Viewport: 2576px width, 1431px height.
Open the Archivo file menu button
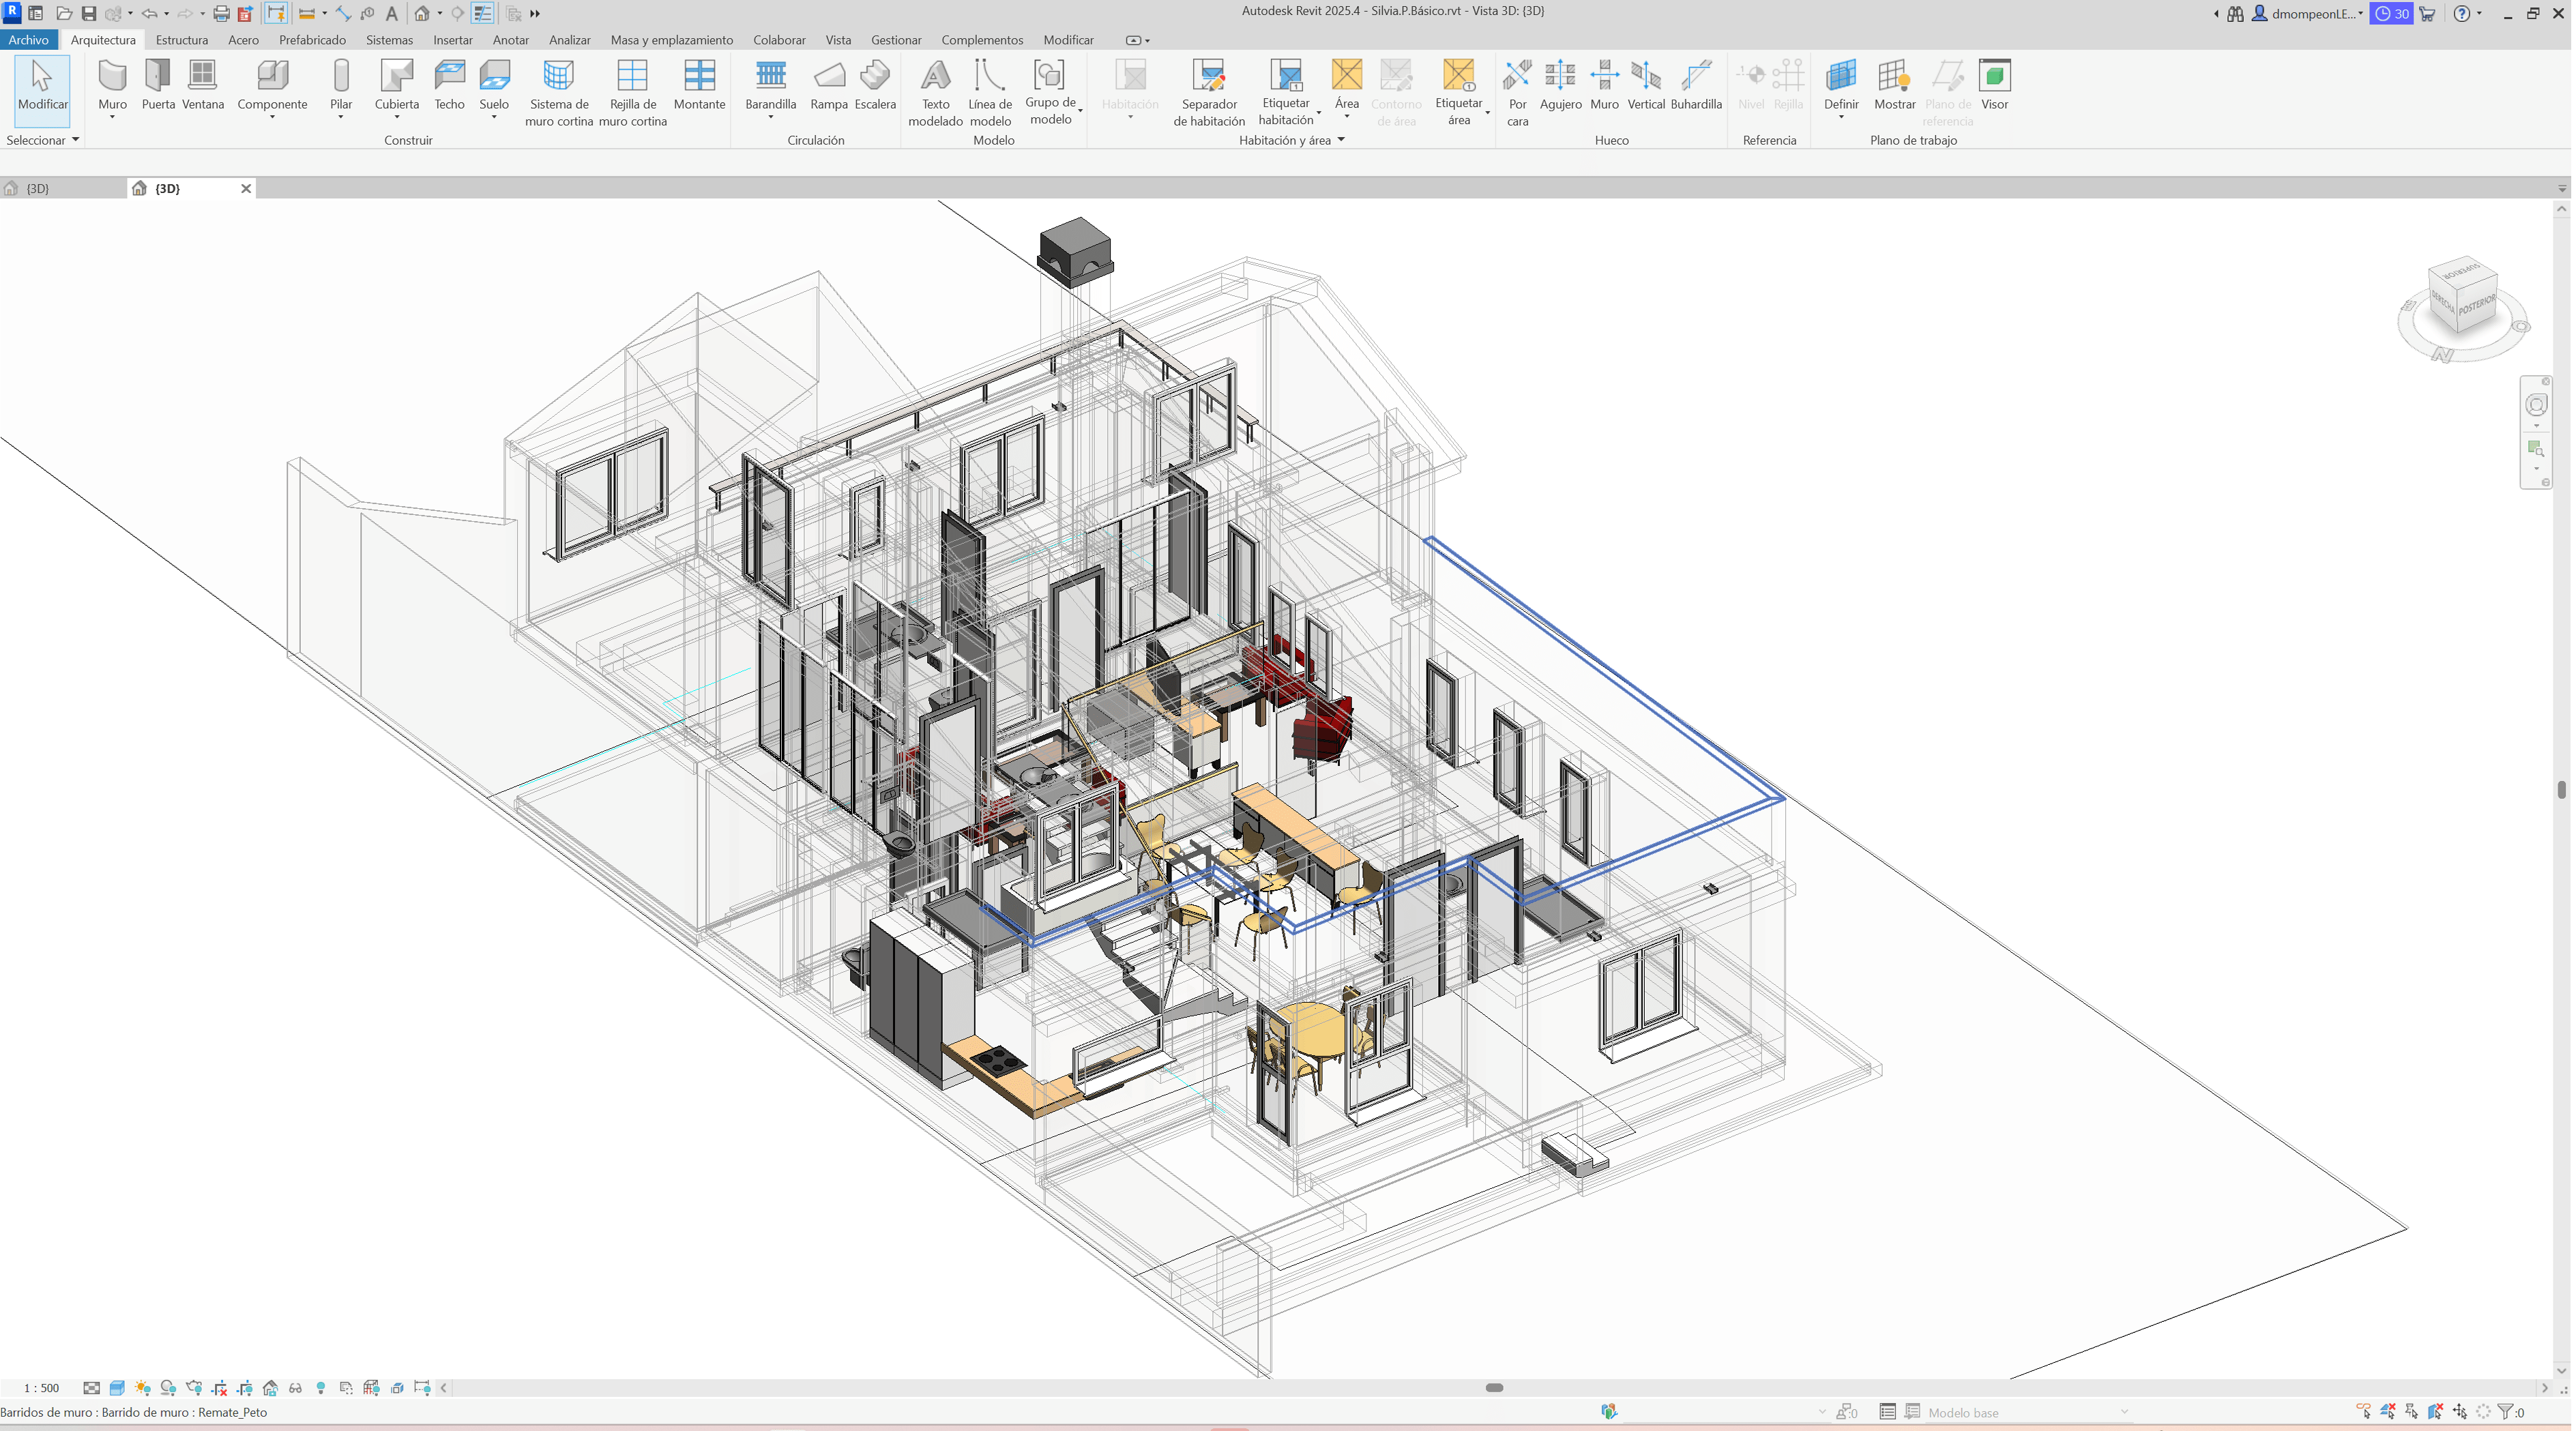[x=28, y=40]
